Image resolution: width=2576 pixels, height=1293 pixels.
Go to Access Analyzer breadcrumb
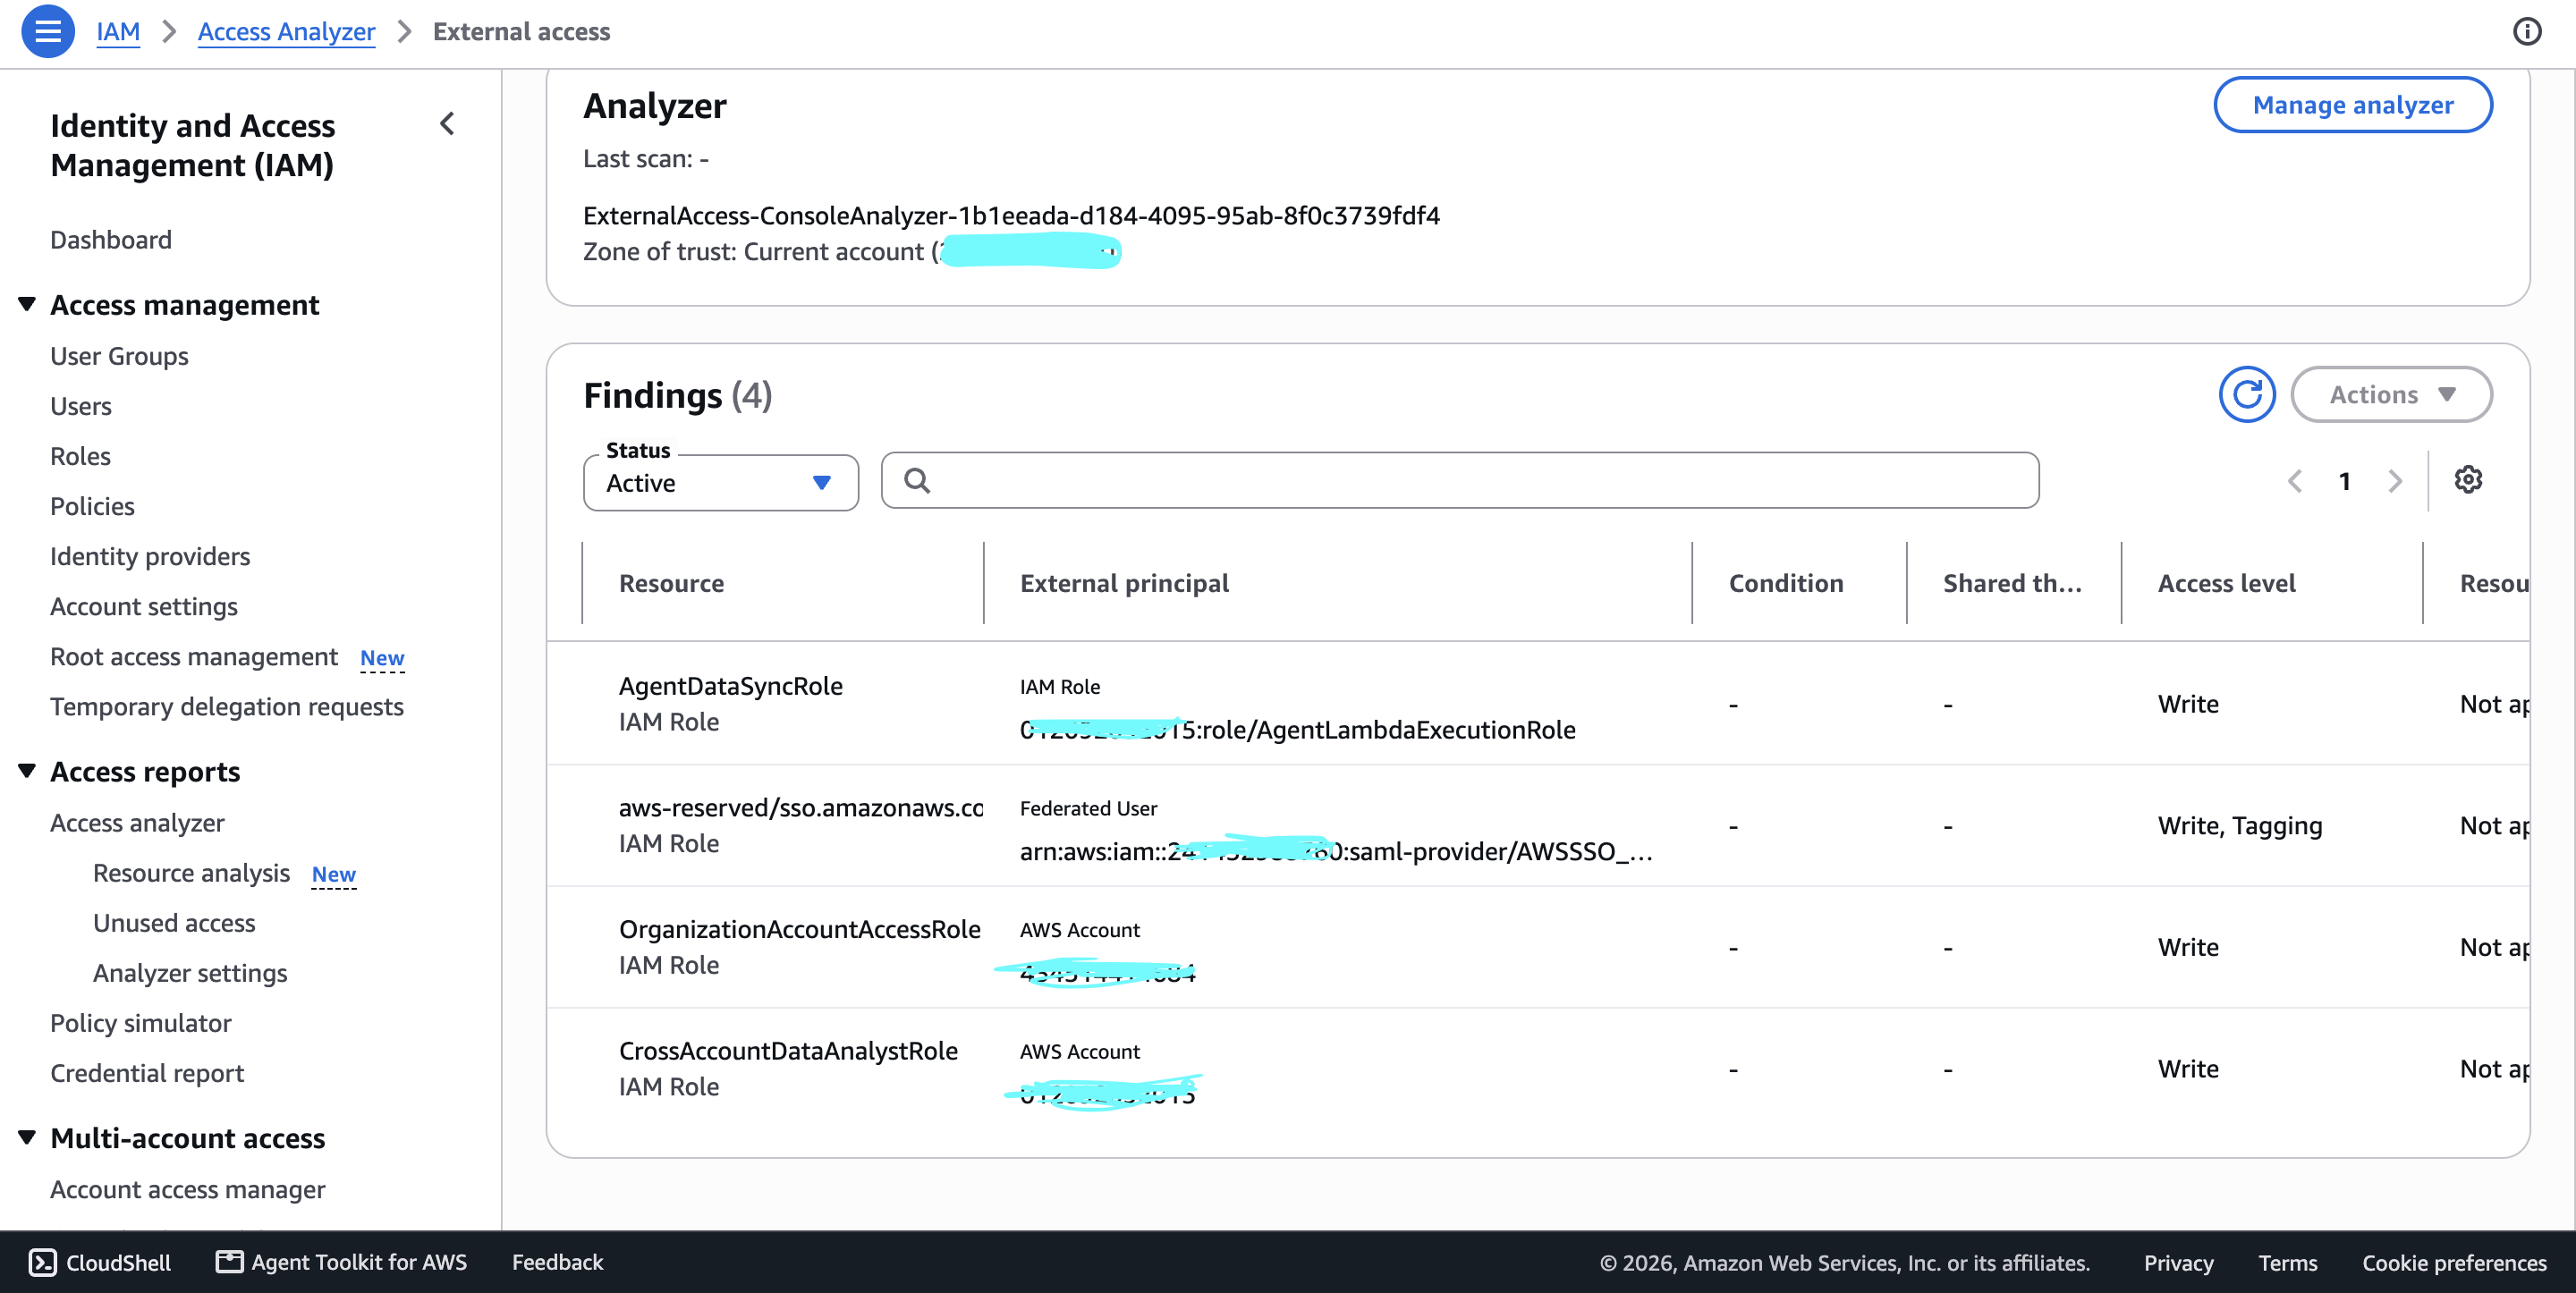point(286,32)
